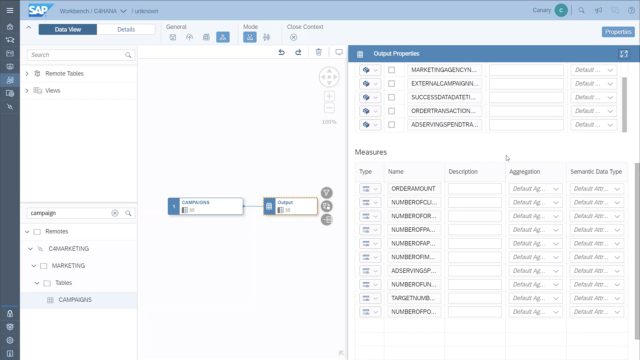
Task: Select the Output node on the canvas
Action: (291, 206)
